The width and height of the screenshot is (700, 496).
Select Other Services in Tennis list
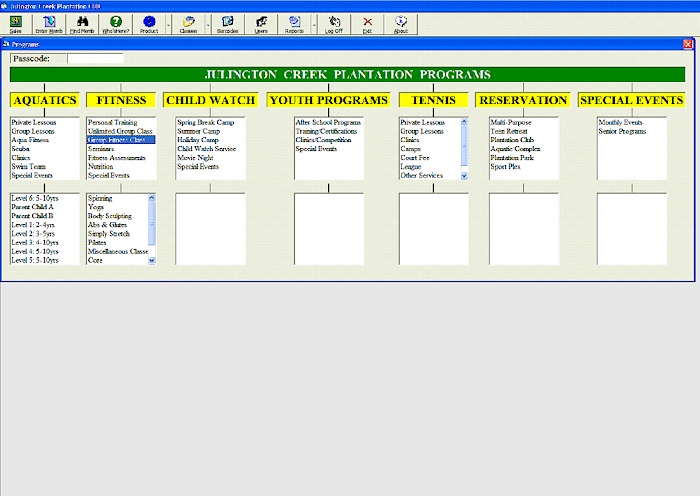click(x=422, y=175)
